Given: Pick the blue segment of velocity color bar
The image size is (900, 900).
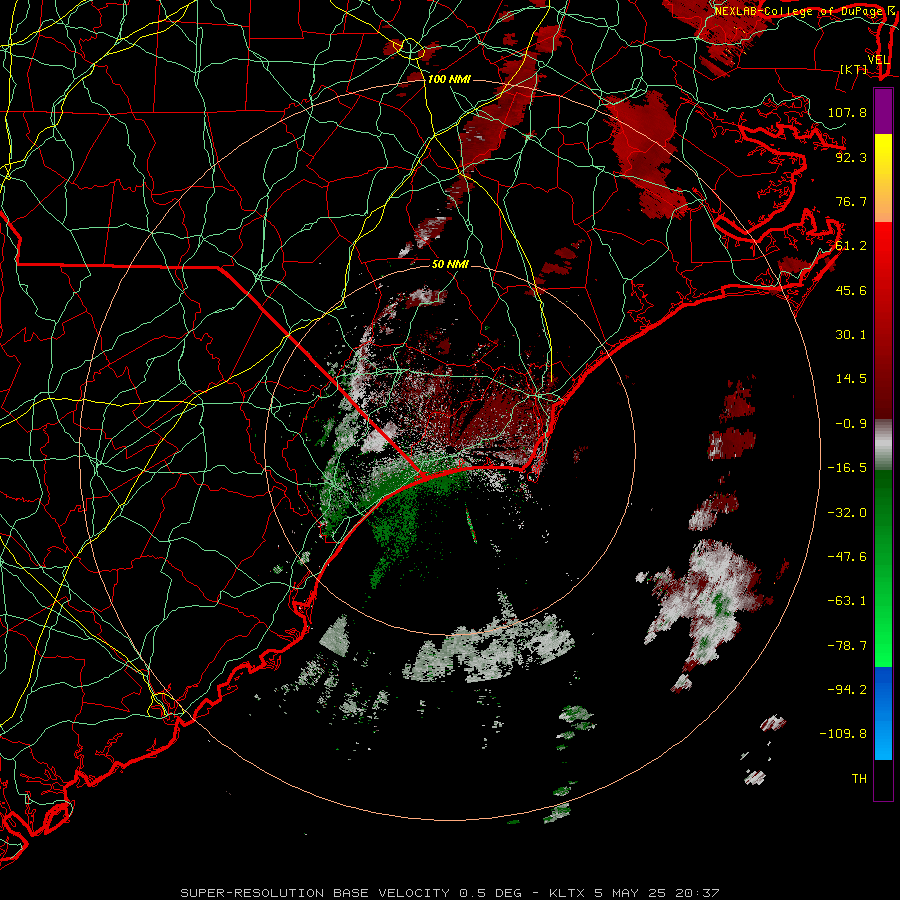Looking at the screenshot, I should coord(883,713).
